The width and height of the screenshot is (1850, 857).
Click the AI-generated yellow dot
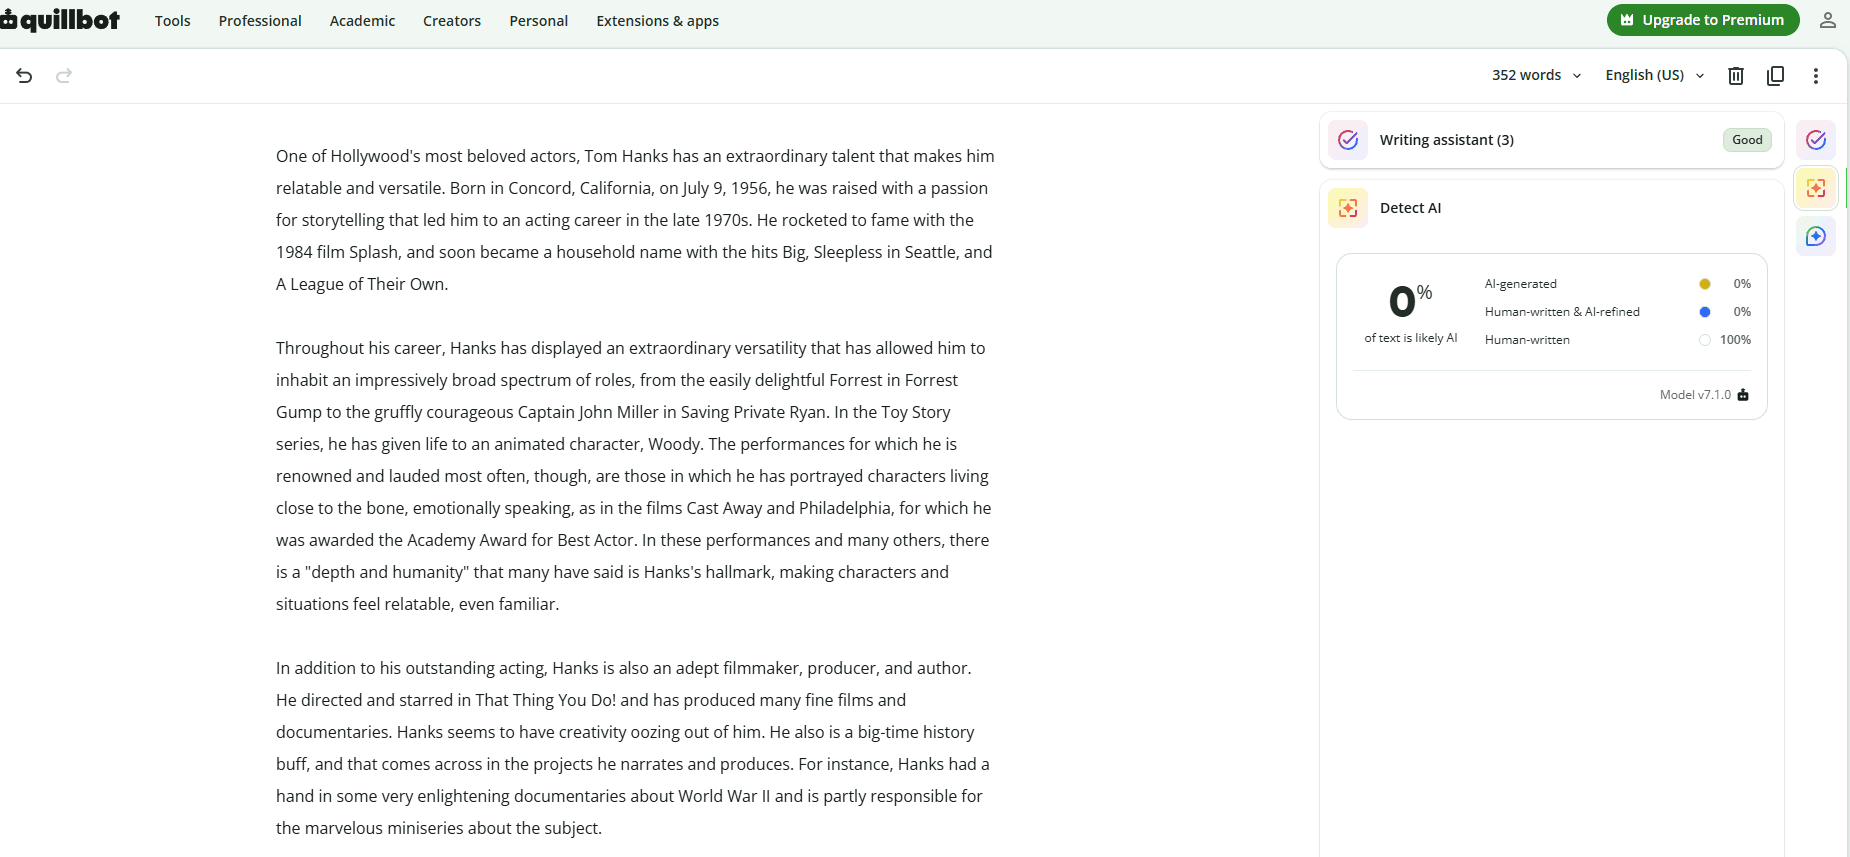pyautogui.click(x=1705, y=284)
